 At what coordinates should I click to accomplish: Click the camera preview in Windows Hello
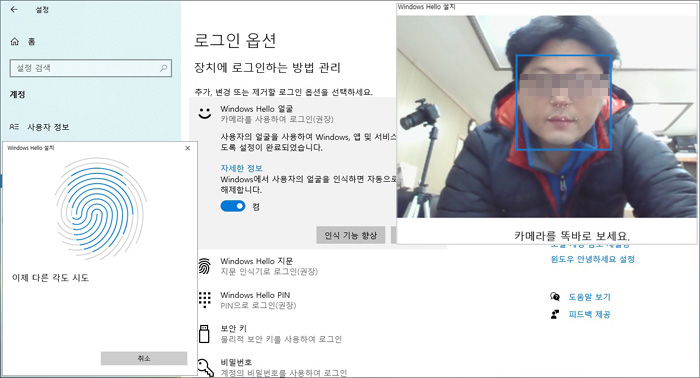click(546, 116)
